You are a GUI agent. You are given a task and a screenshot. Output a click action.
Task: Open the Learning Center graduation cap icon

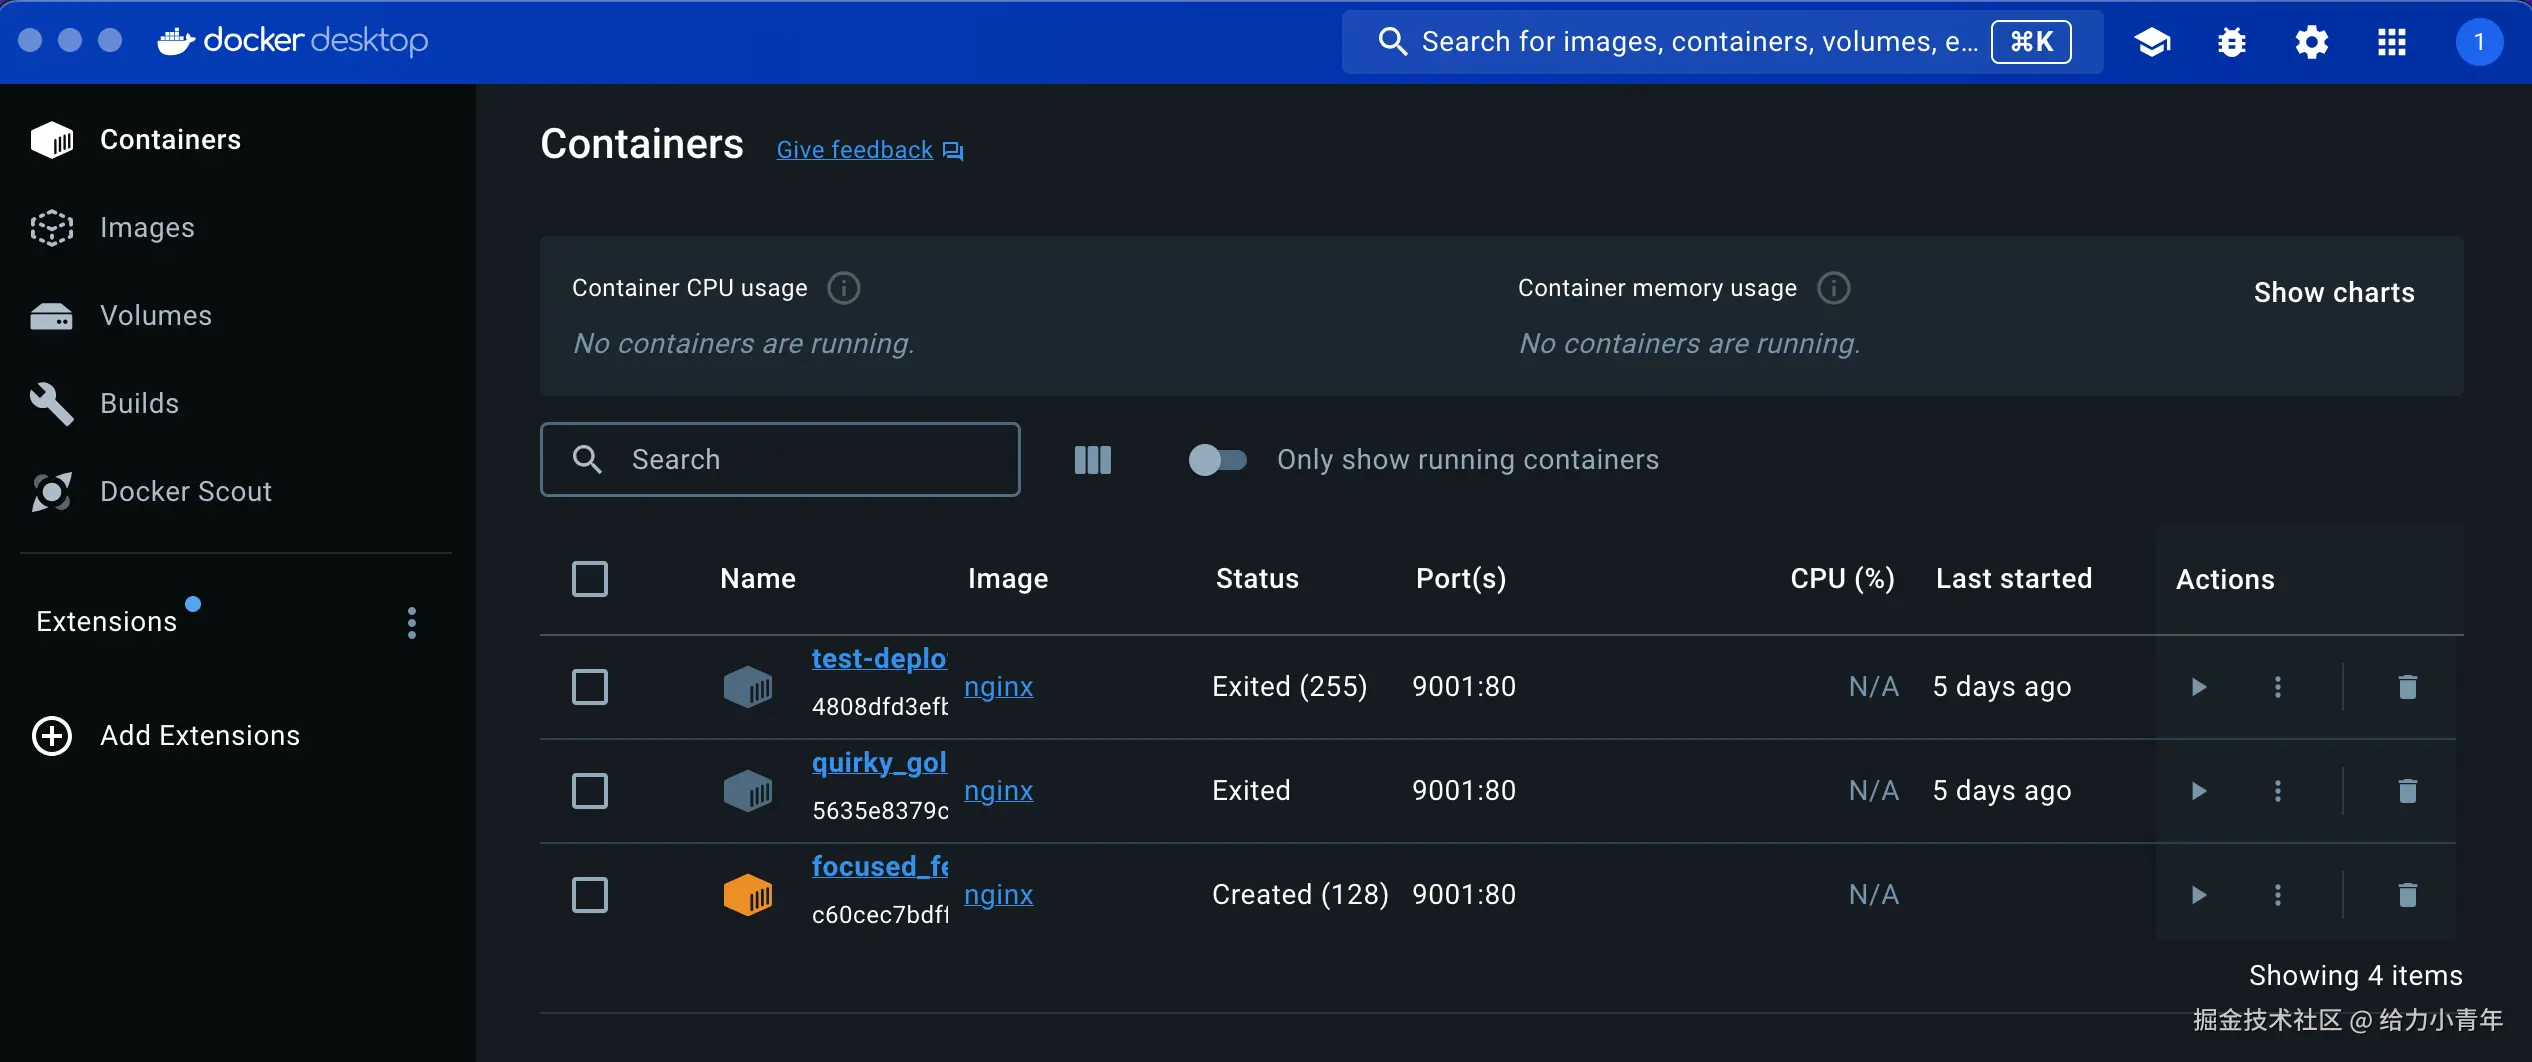tap(2152, 42)
